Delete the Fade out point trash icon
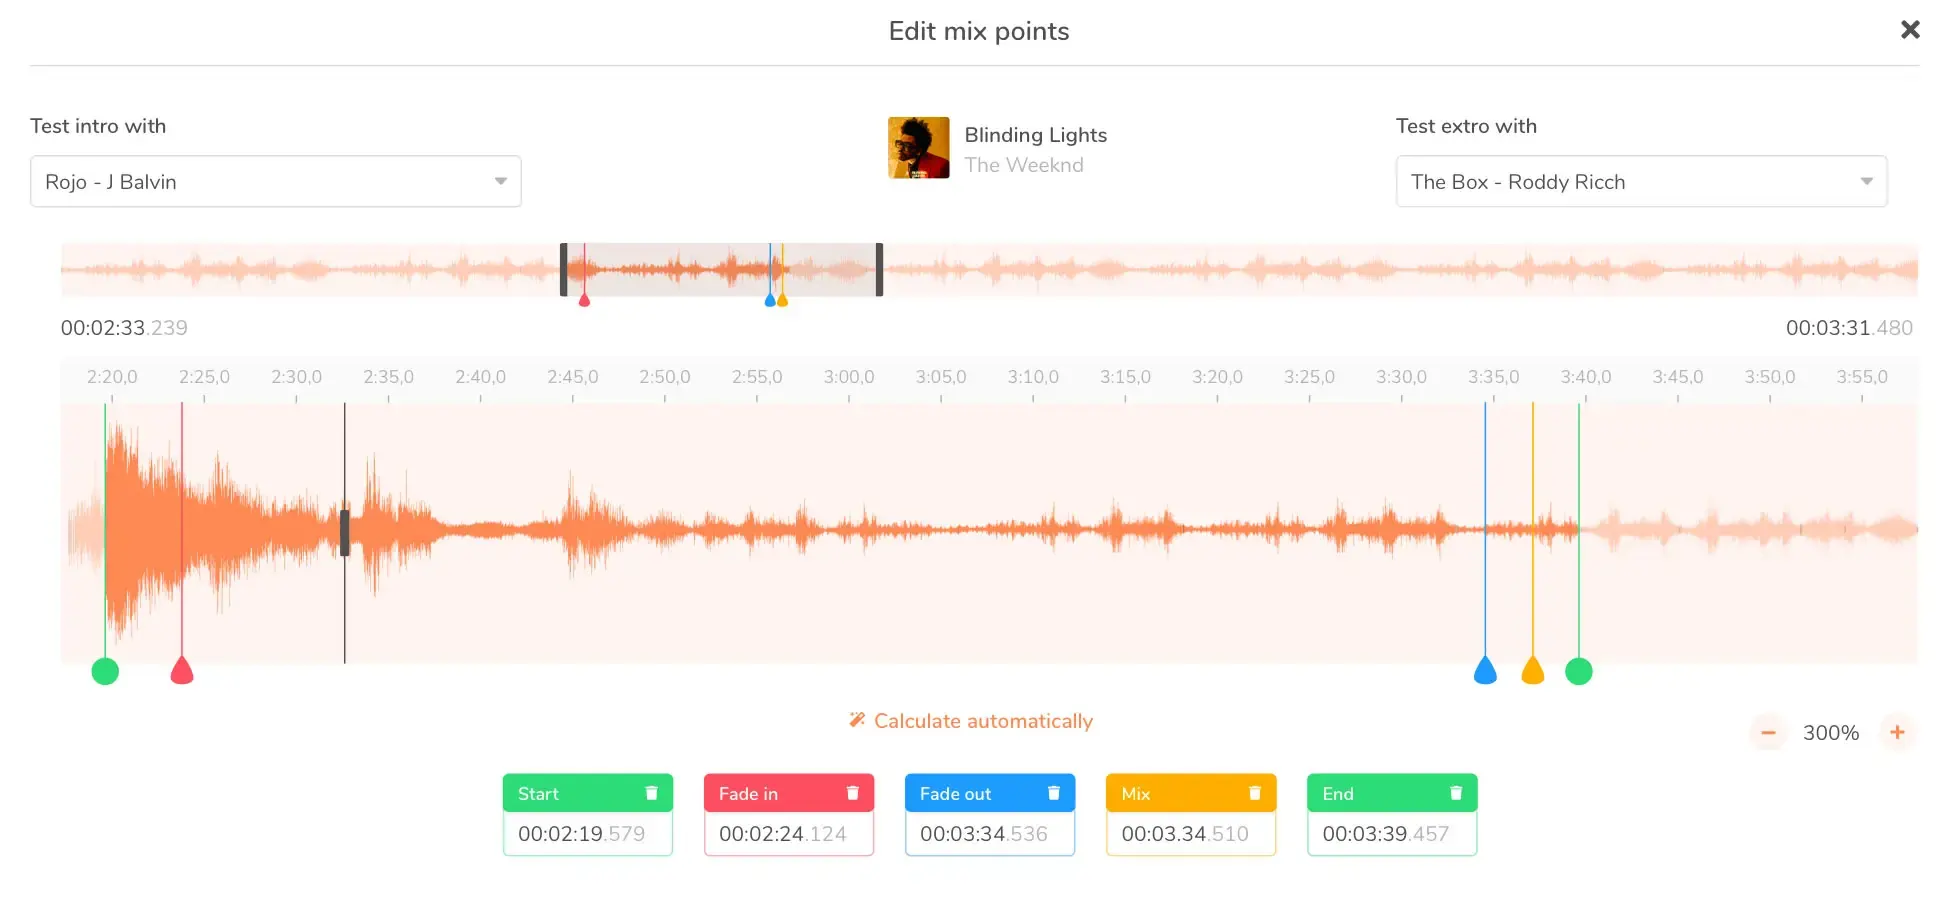The width and height of the screenshot is (1952, 920). pos(1054,793)
